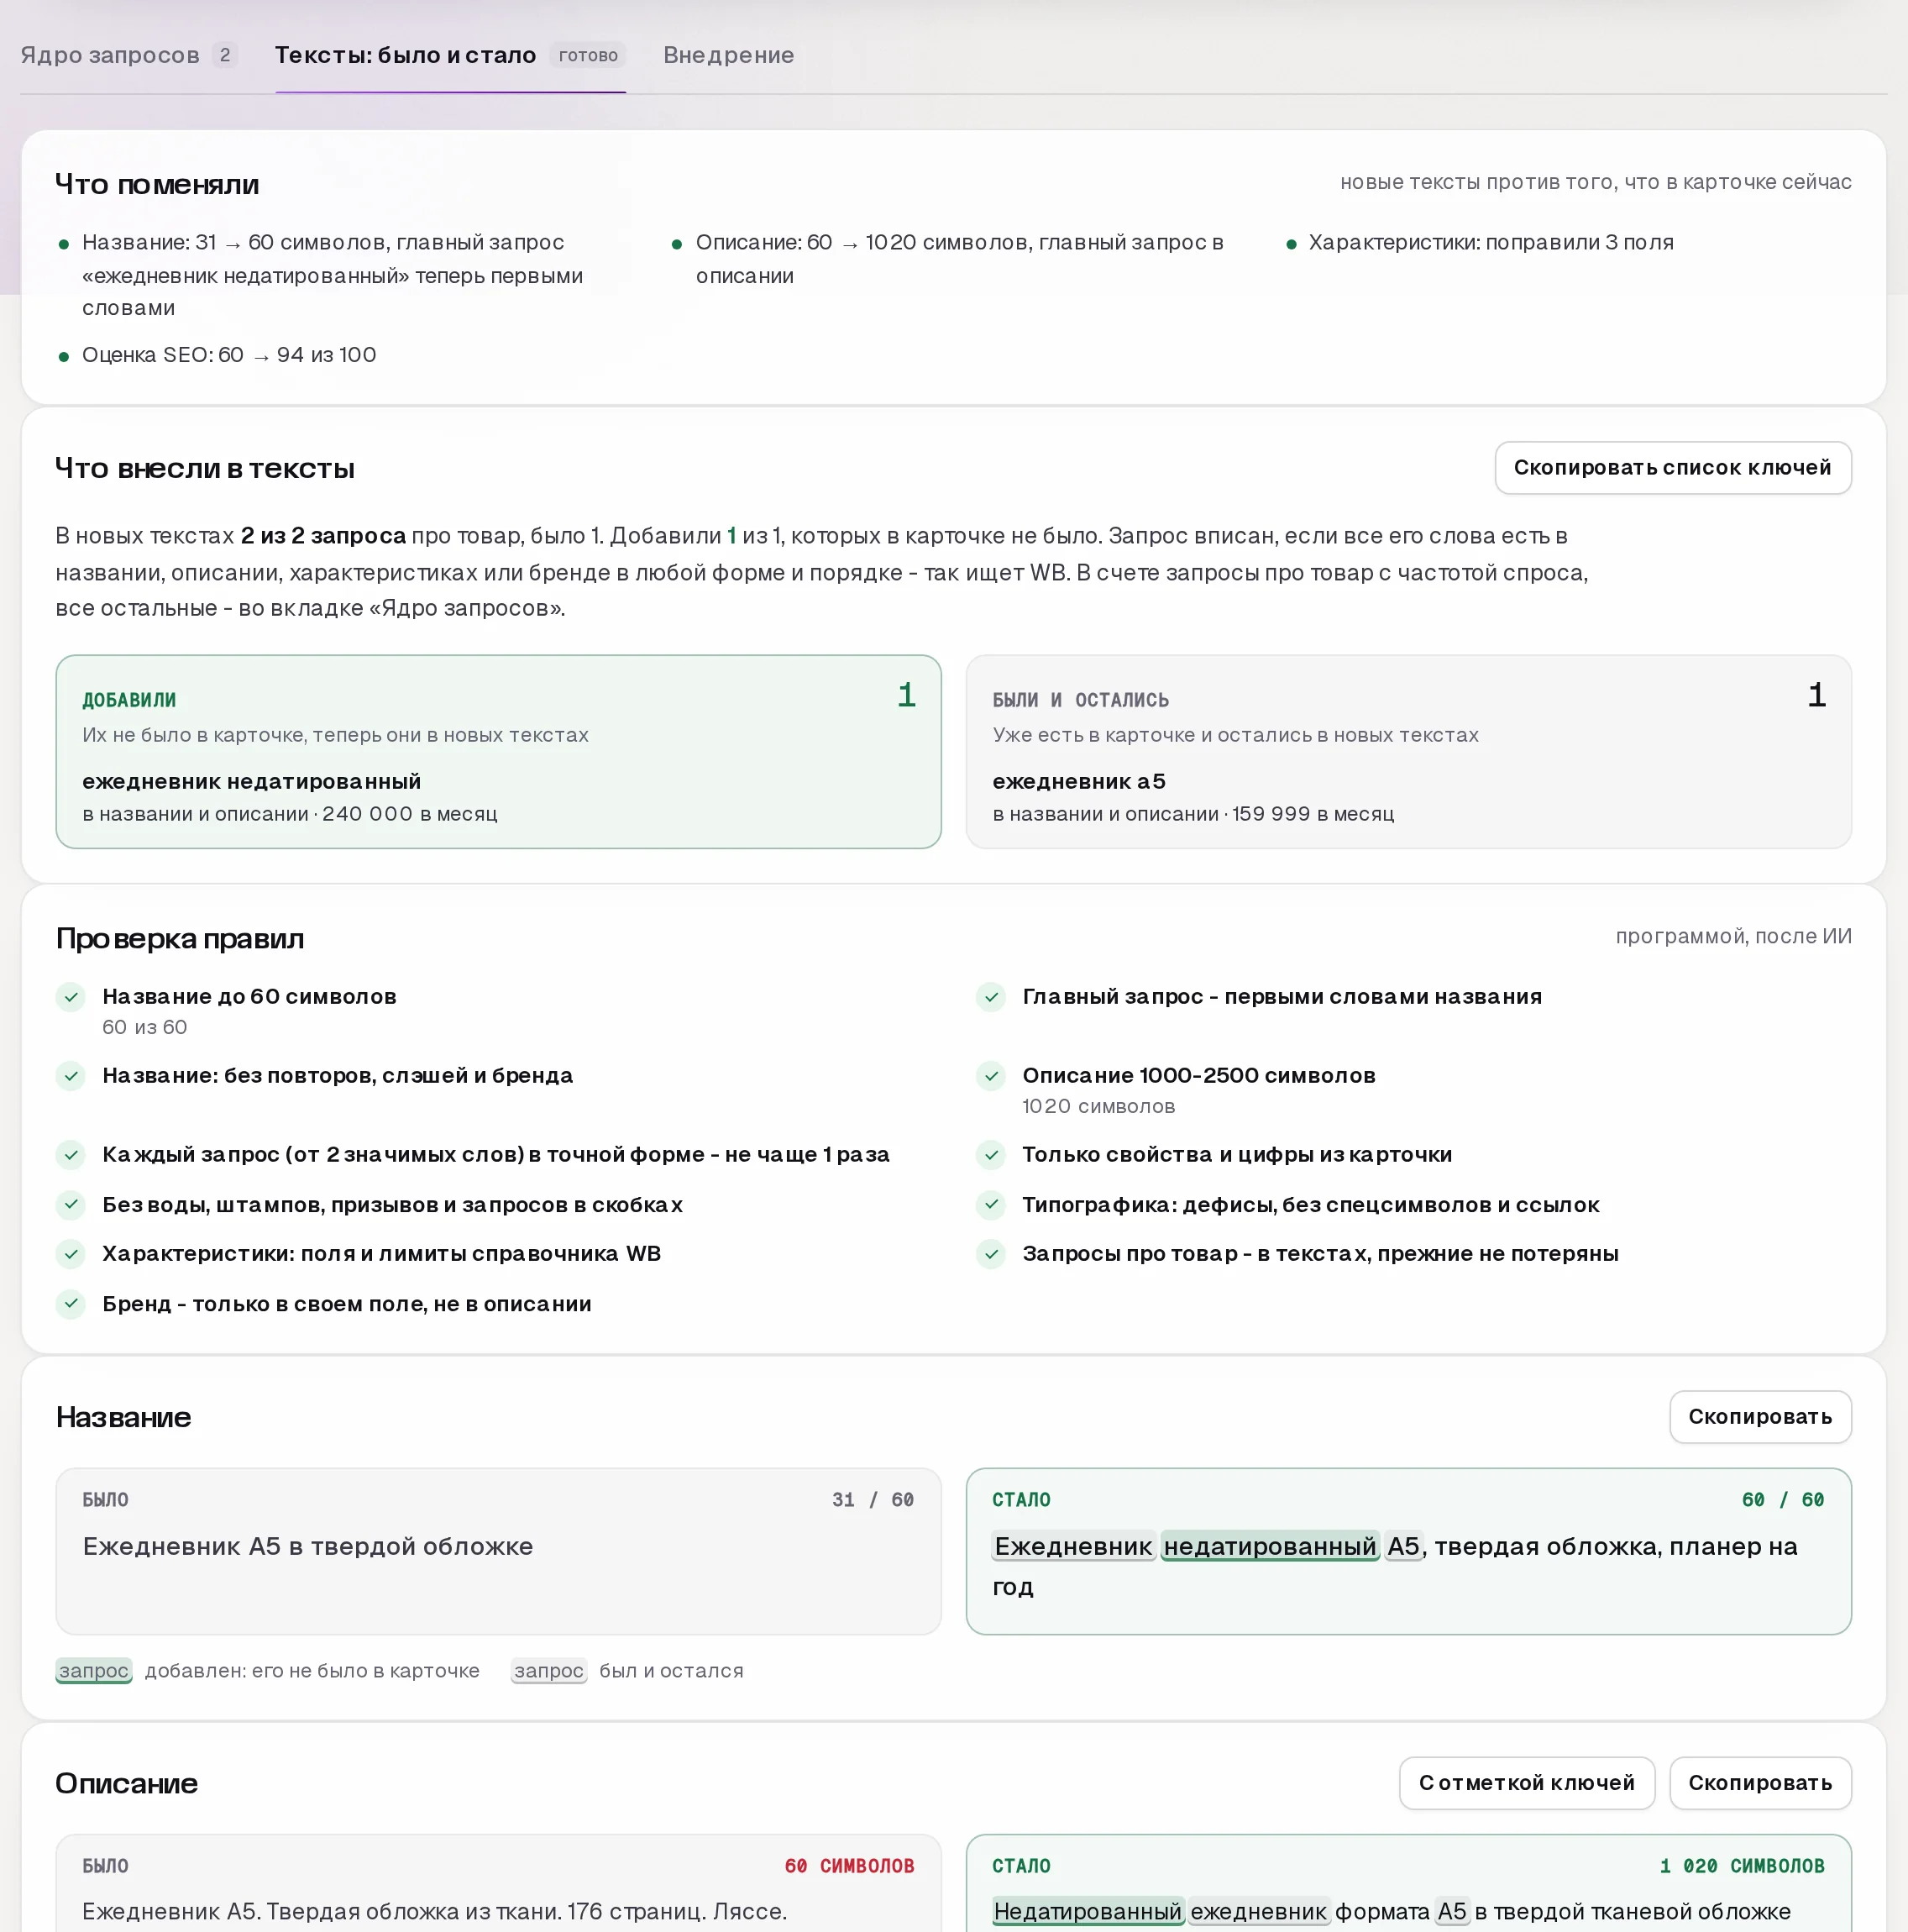Click «1 020 СИМВОЛОВ» counter in Описание СТАЛО
The width and height of the screenshot is (1908, 1932).
[x=1742, y=1865]
